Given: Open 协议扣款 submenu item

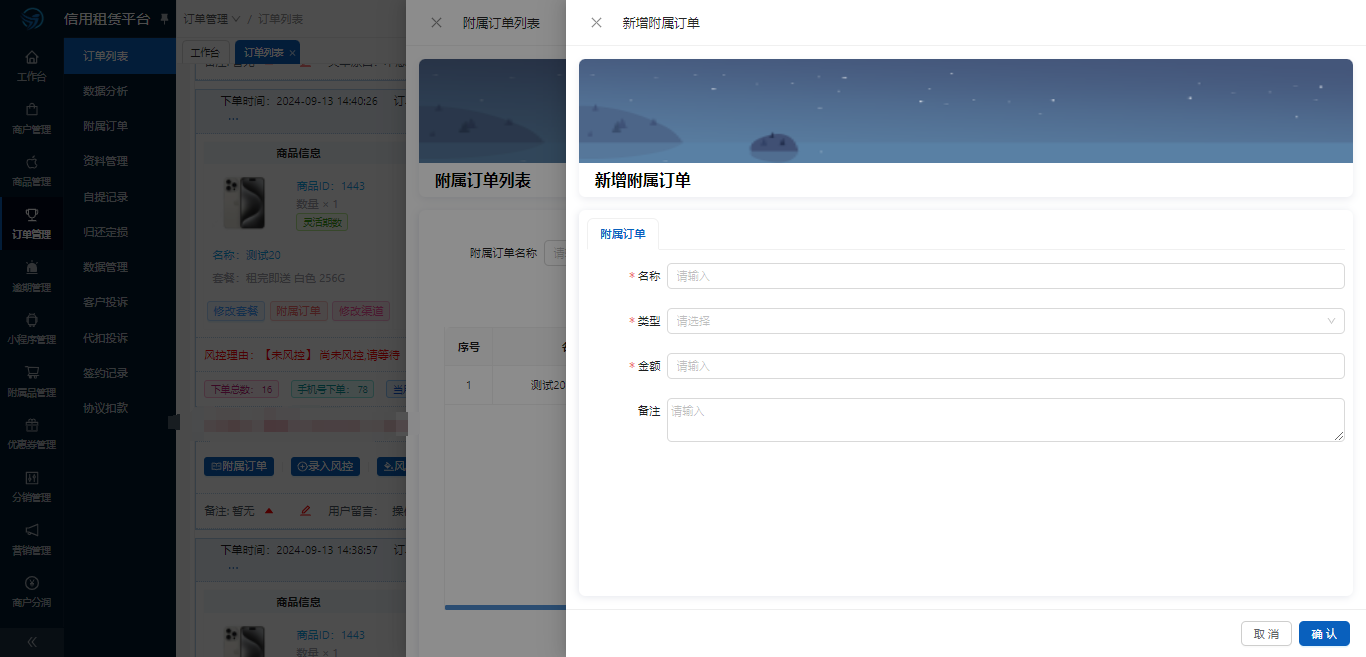Looking at the screenshot, I should pyautogui.click(x=119, y=408).
